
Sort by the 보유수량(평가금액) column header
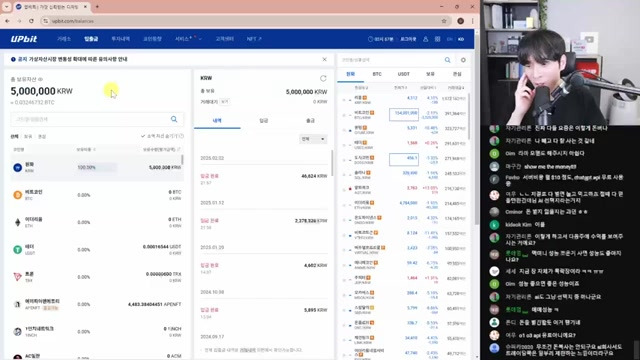pyautogui.click(x=162, y=149)
